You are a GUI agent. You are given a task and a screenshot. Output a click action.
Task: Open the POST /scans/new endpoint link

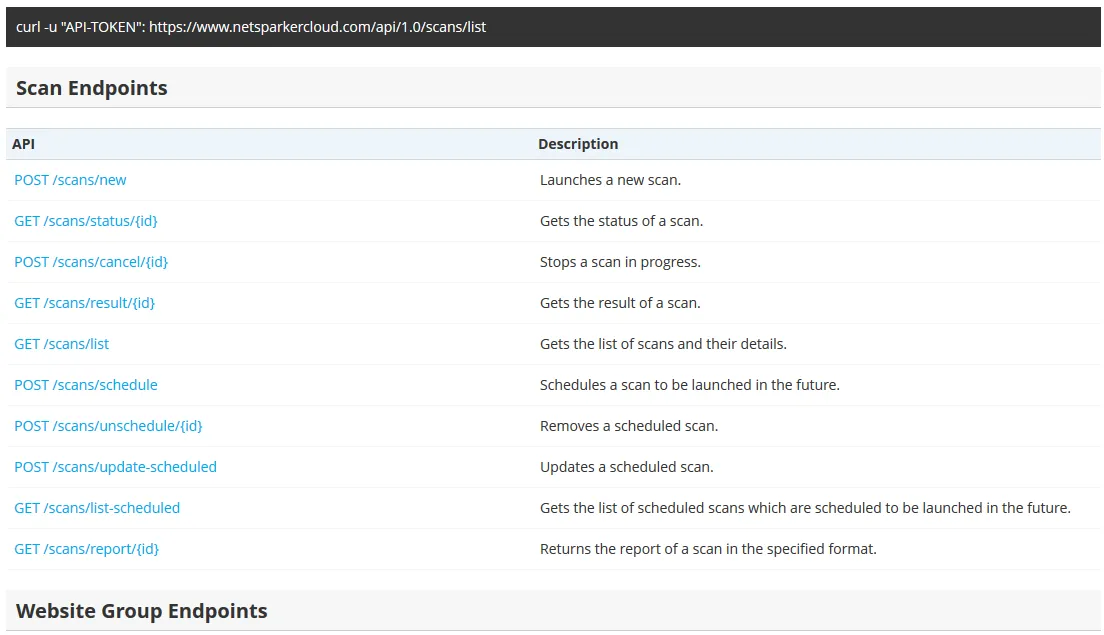[x=70, y=180]
